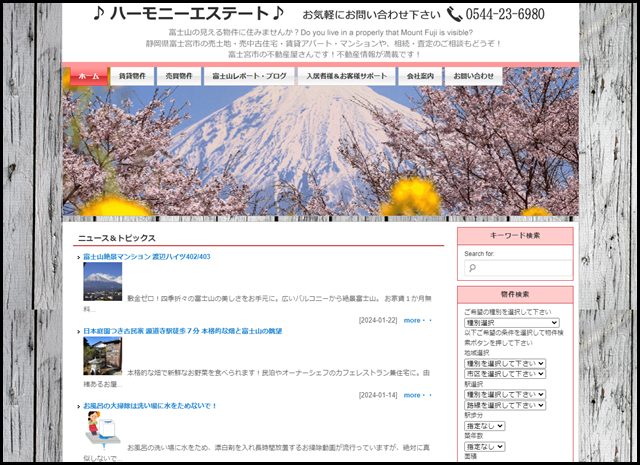
Task: Click the Japanese garden house thumbnail
Action: tap(102, 356)
